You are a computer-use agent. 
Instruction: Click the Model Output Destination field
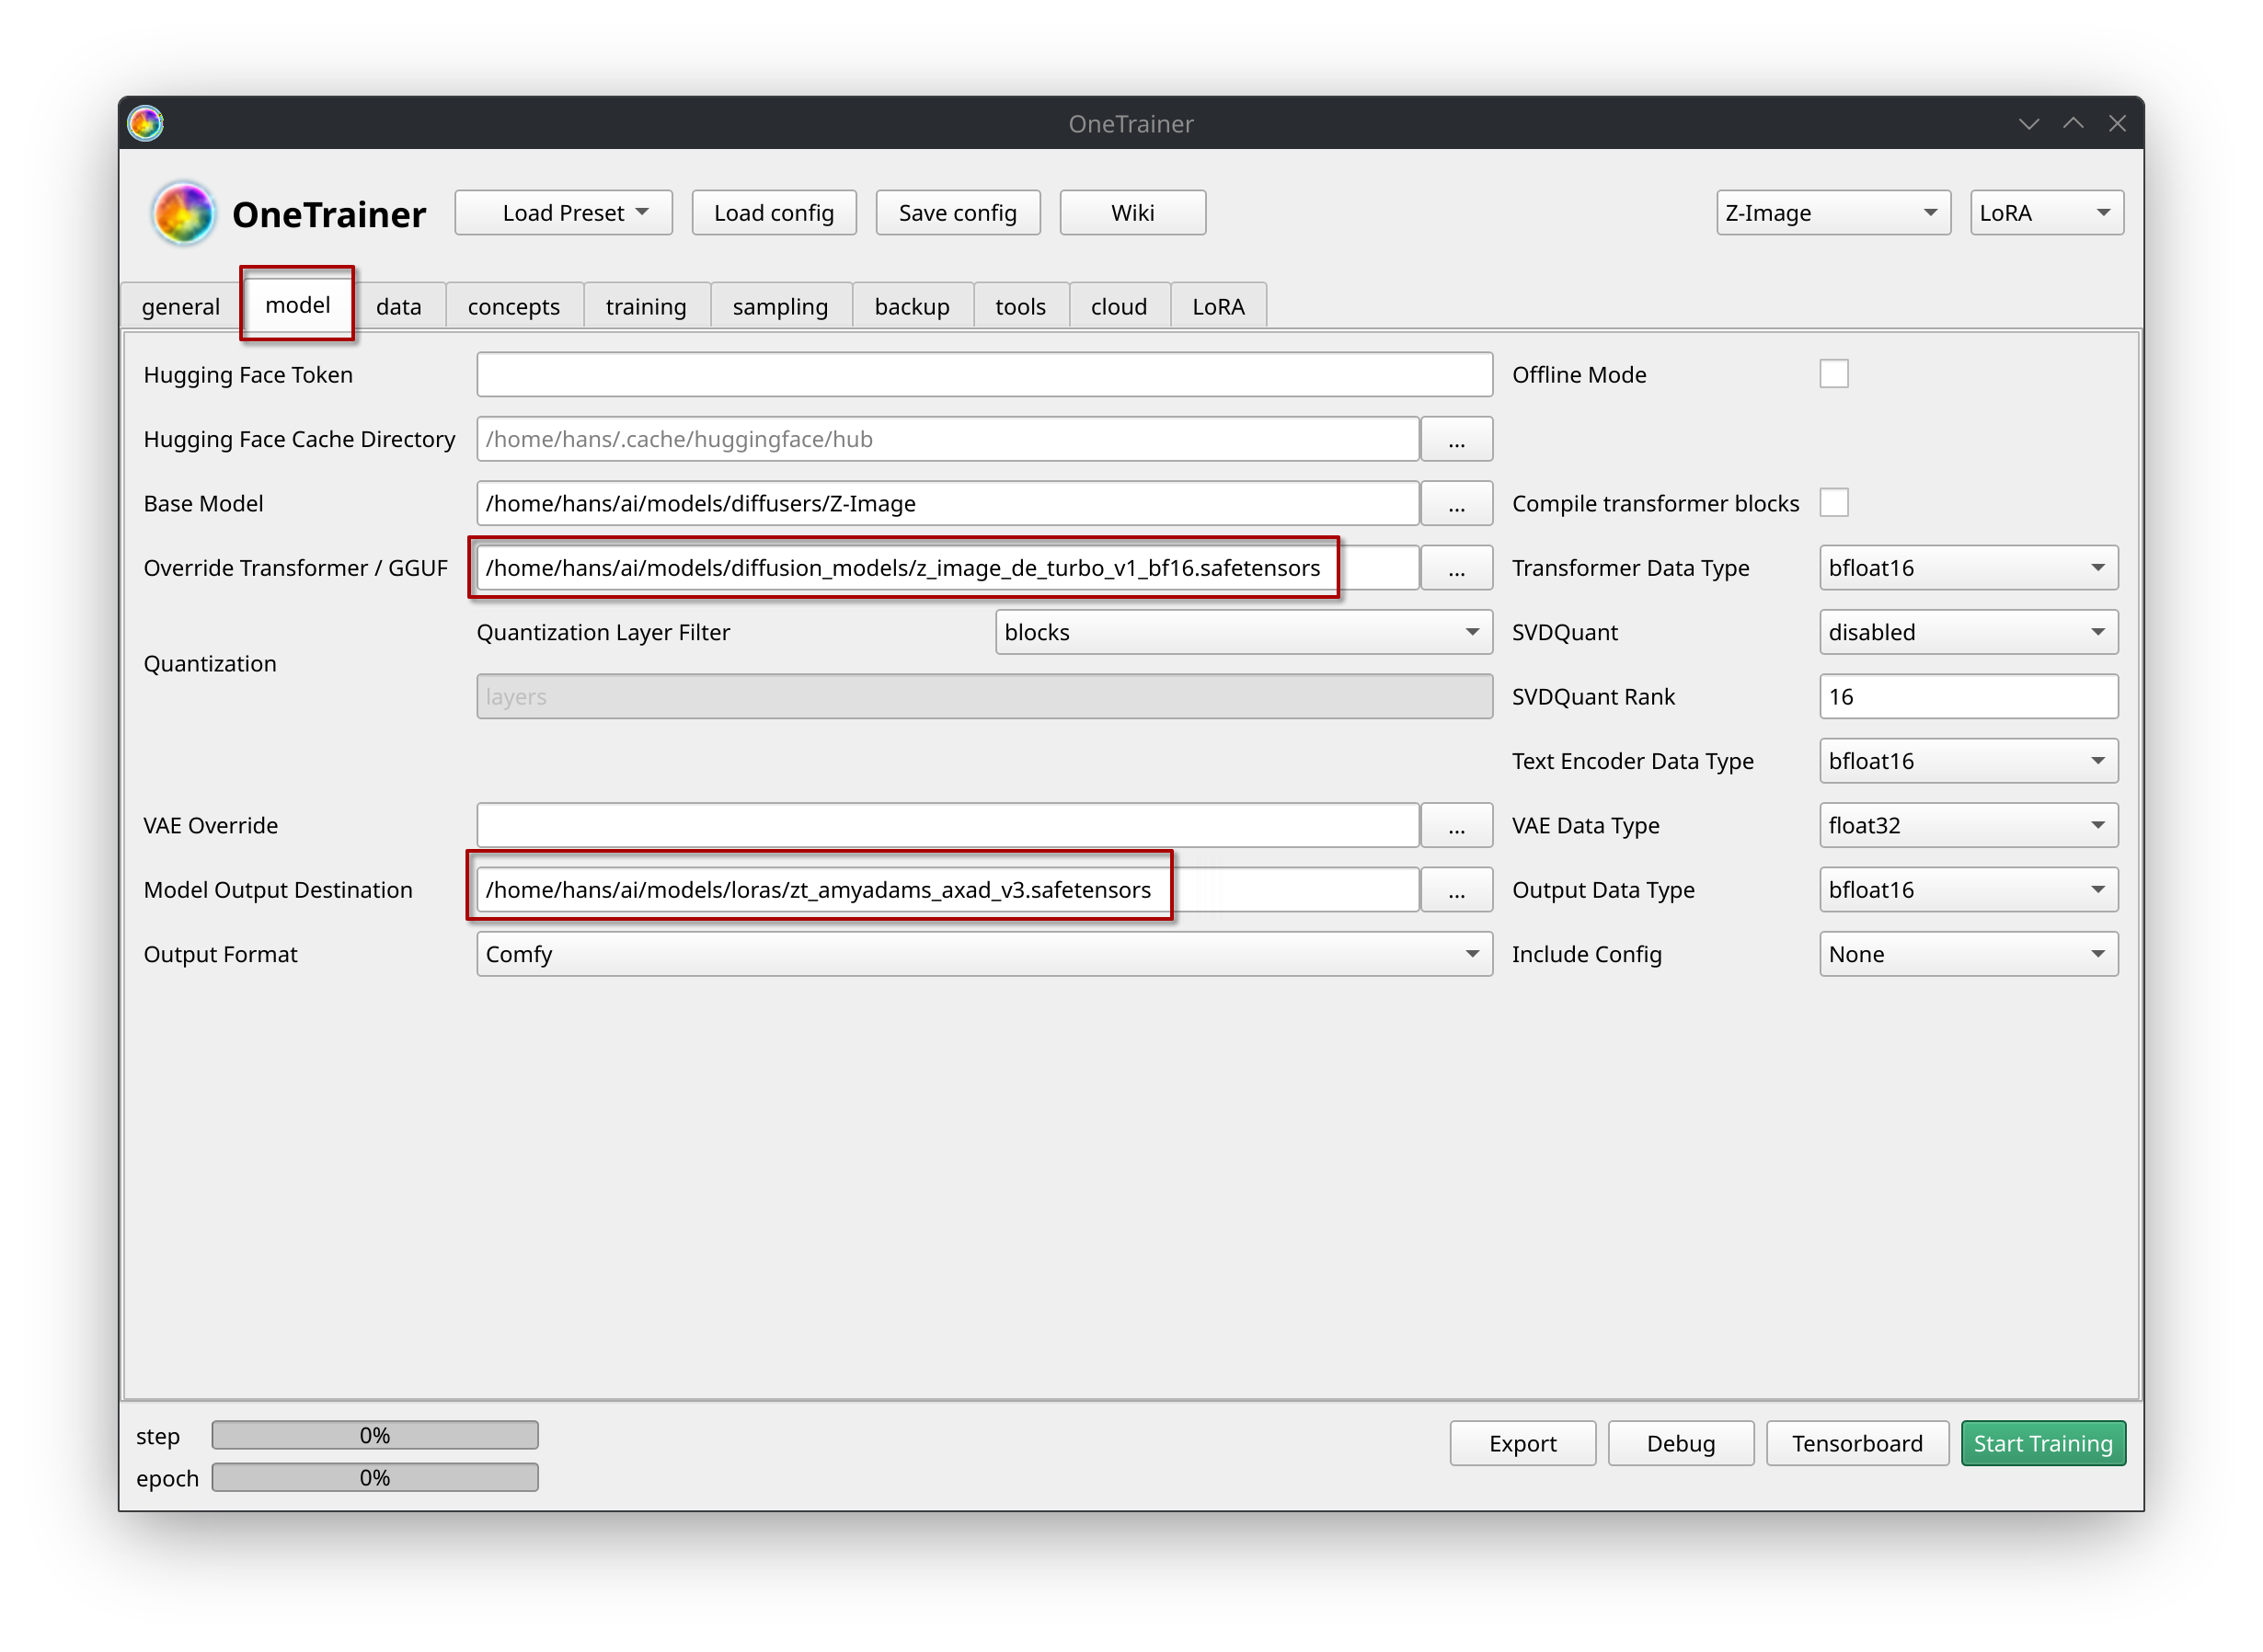948,890
